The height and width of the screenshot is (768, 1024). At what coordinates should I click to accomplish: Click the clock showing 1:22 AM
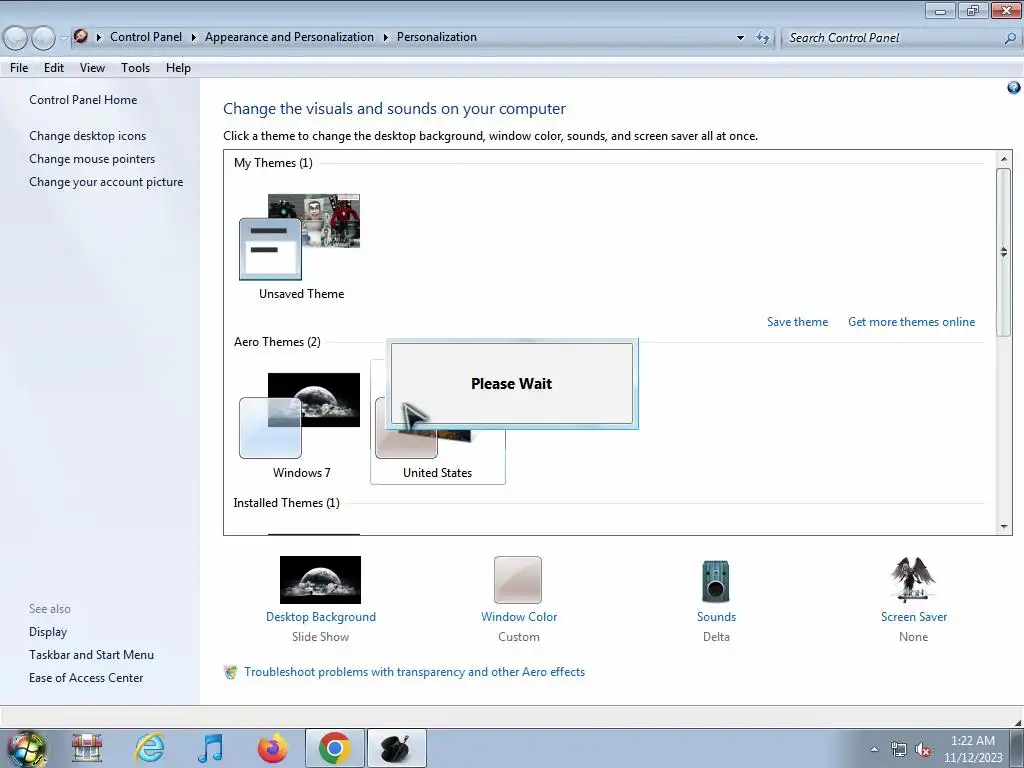coord(972,741)
